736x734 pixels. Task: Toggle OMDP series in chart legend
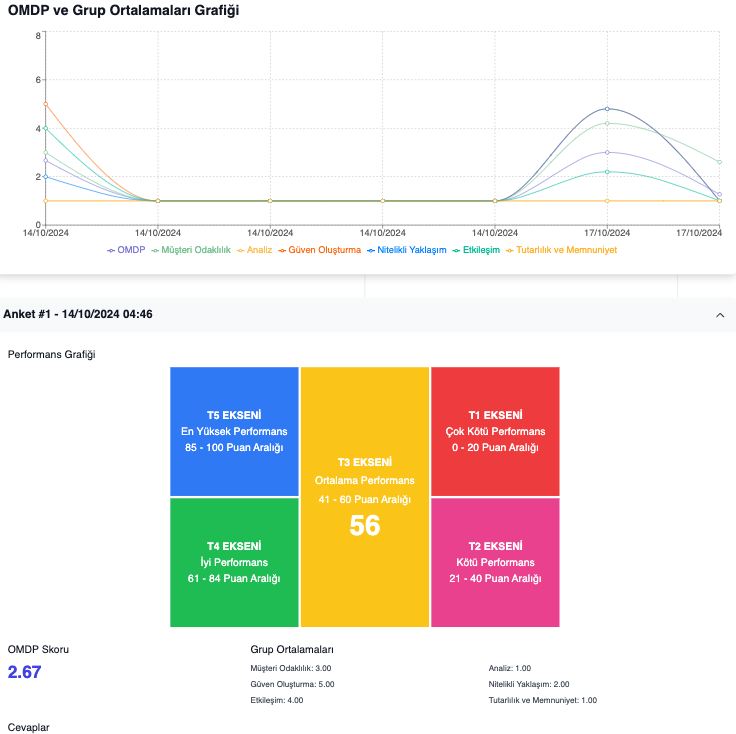point(126,250)
